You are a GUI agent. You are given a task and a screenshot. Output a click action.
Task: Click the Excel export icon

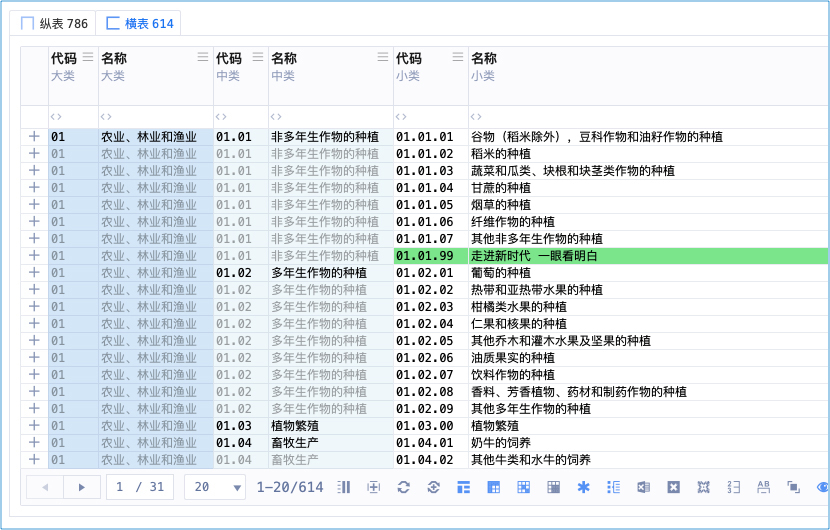643,487
